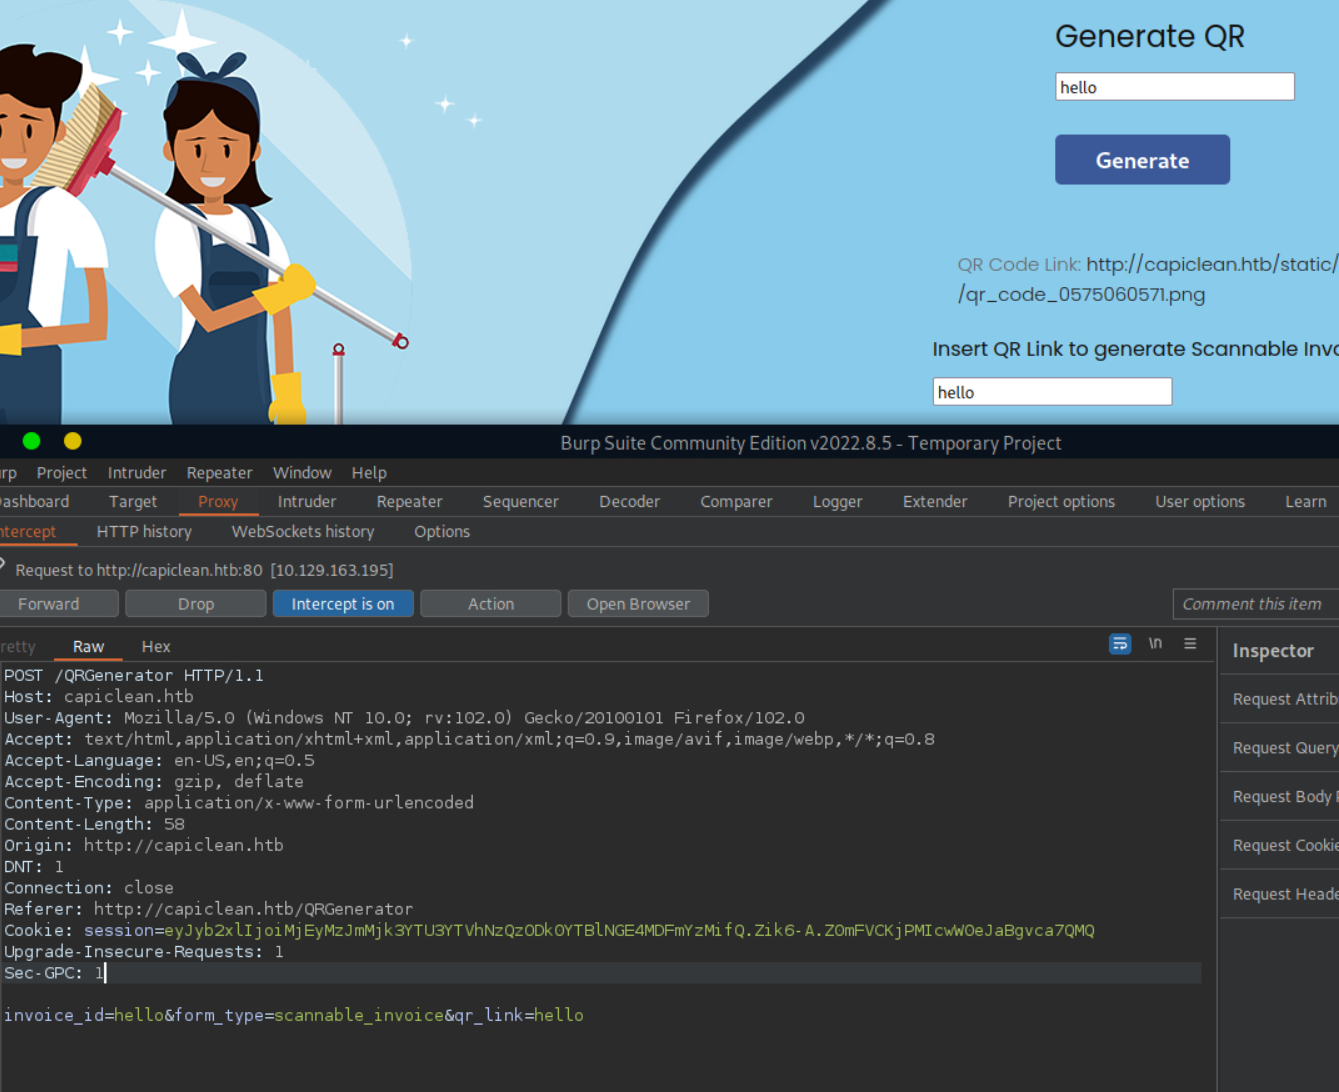Drop the intercepted request
Viewport: 1339px width, 1092px height.
point(196,604)
